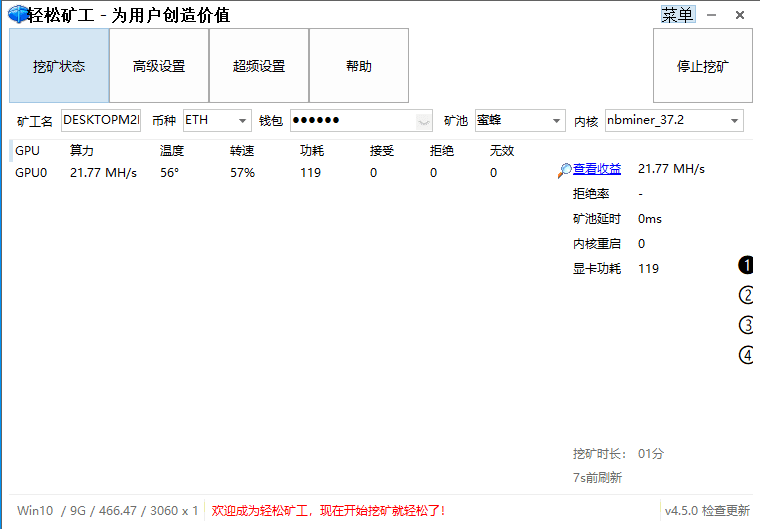Open the 挖矿状态 tab
Viewport: 760px width, 529px height.
(x=59, y=65)
